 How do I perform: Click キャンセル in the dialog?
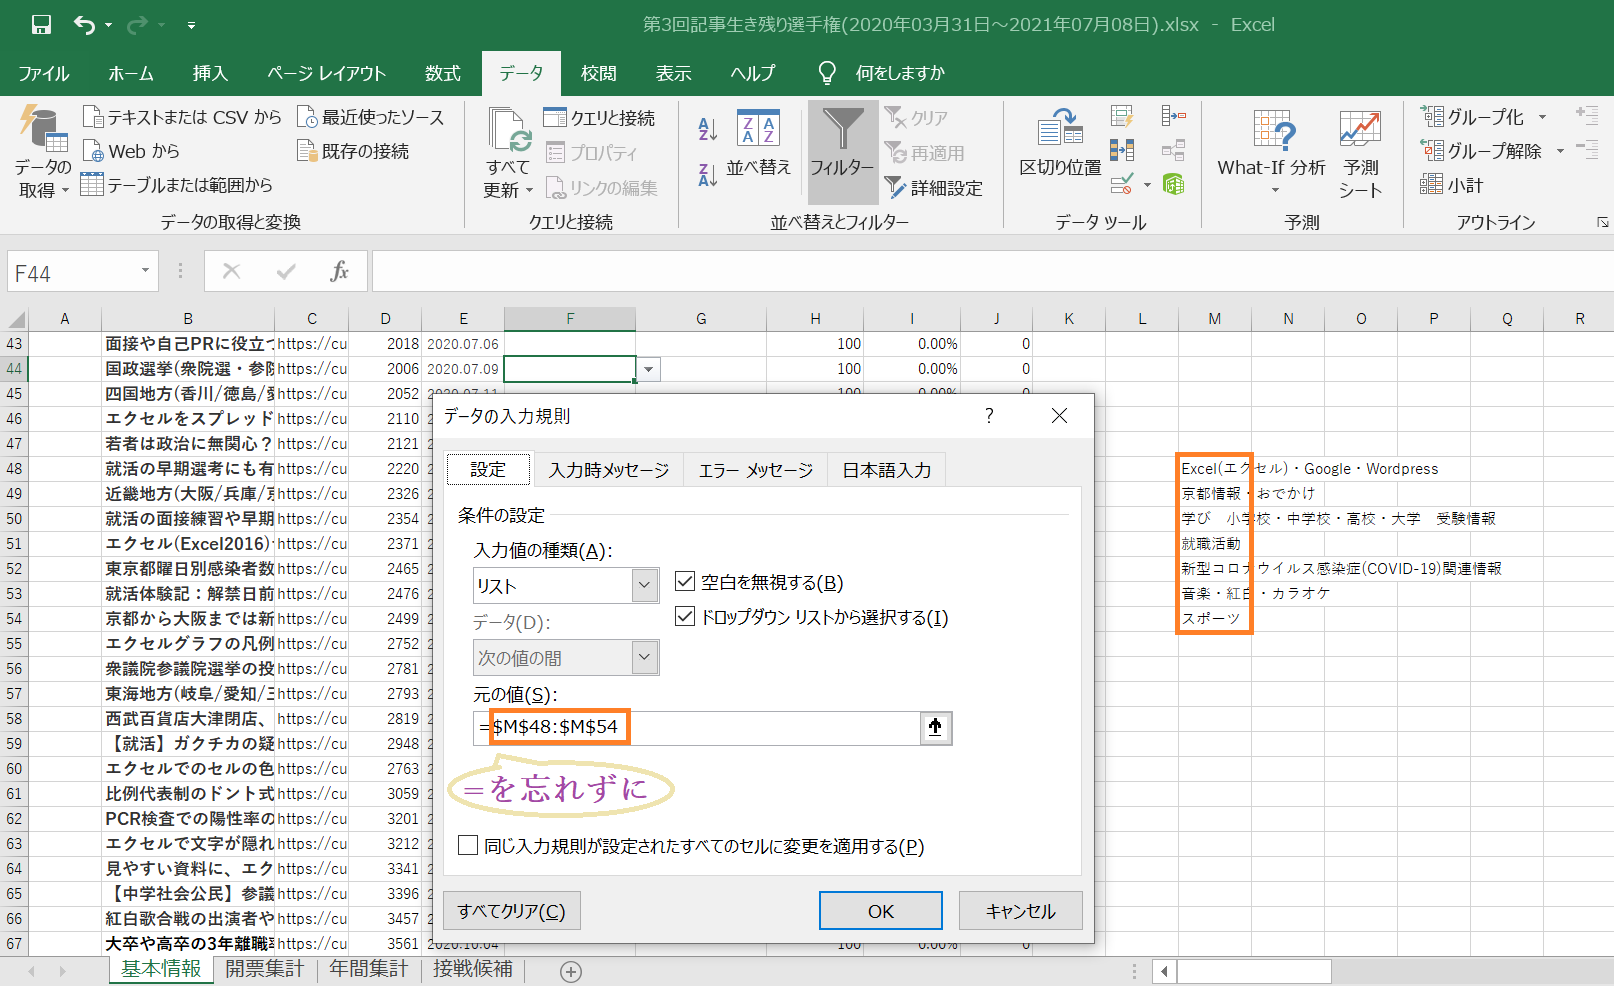(1020, 911)
